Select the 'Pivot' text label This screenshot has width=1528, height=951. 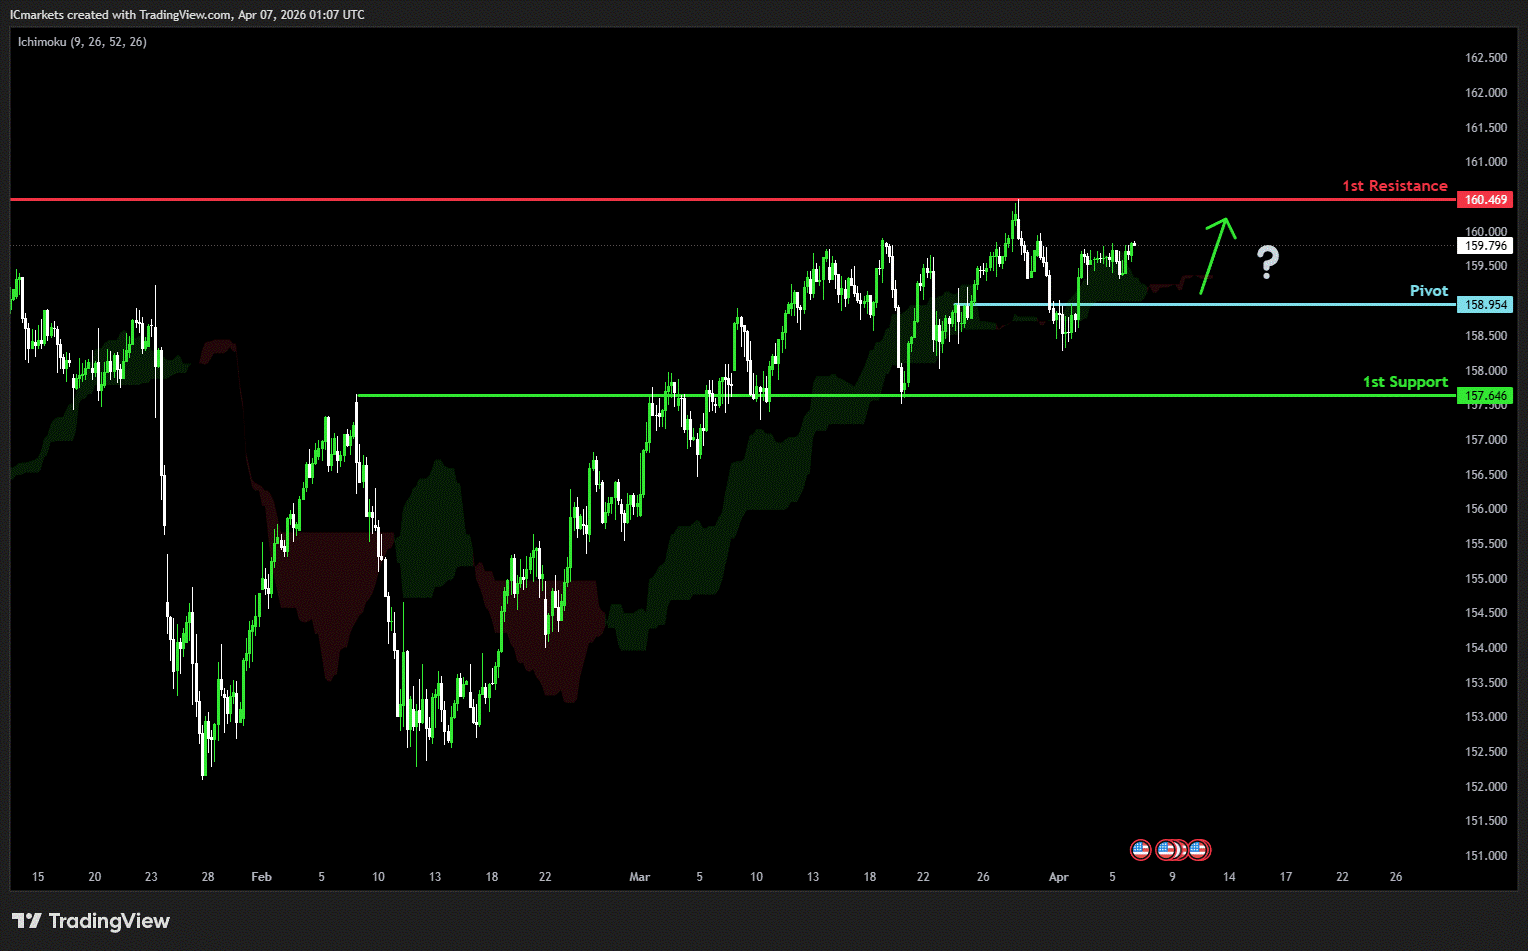[x=1428, y=291]
